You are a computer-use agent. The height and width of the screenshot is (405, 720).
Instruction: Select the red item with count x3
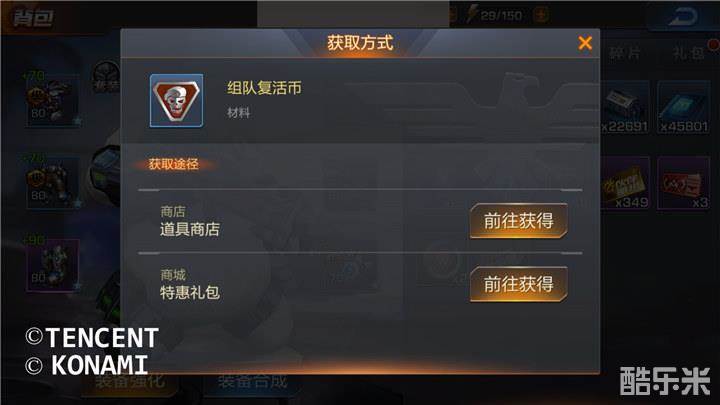tap(683, 183)
